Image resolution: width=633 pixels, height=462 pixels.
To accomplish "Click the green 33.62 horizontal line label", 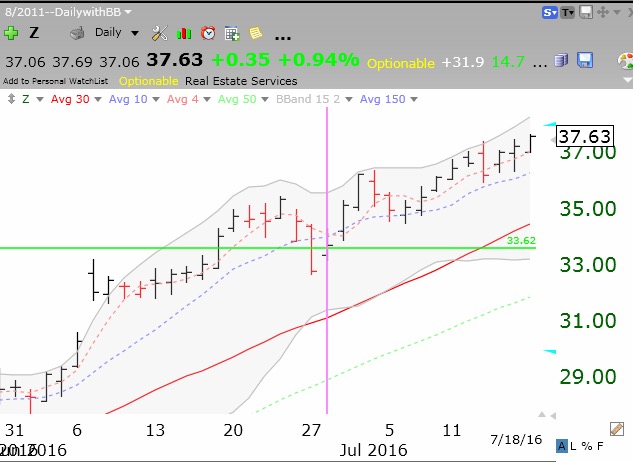I will (x=521, y=241).
